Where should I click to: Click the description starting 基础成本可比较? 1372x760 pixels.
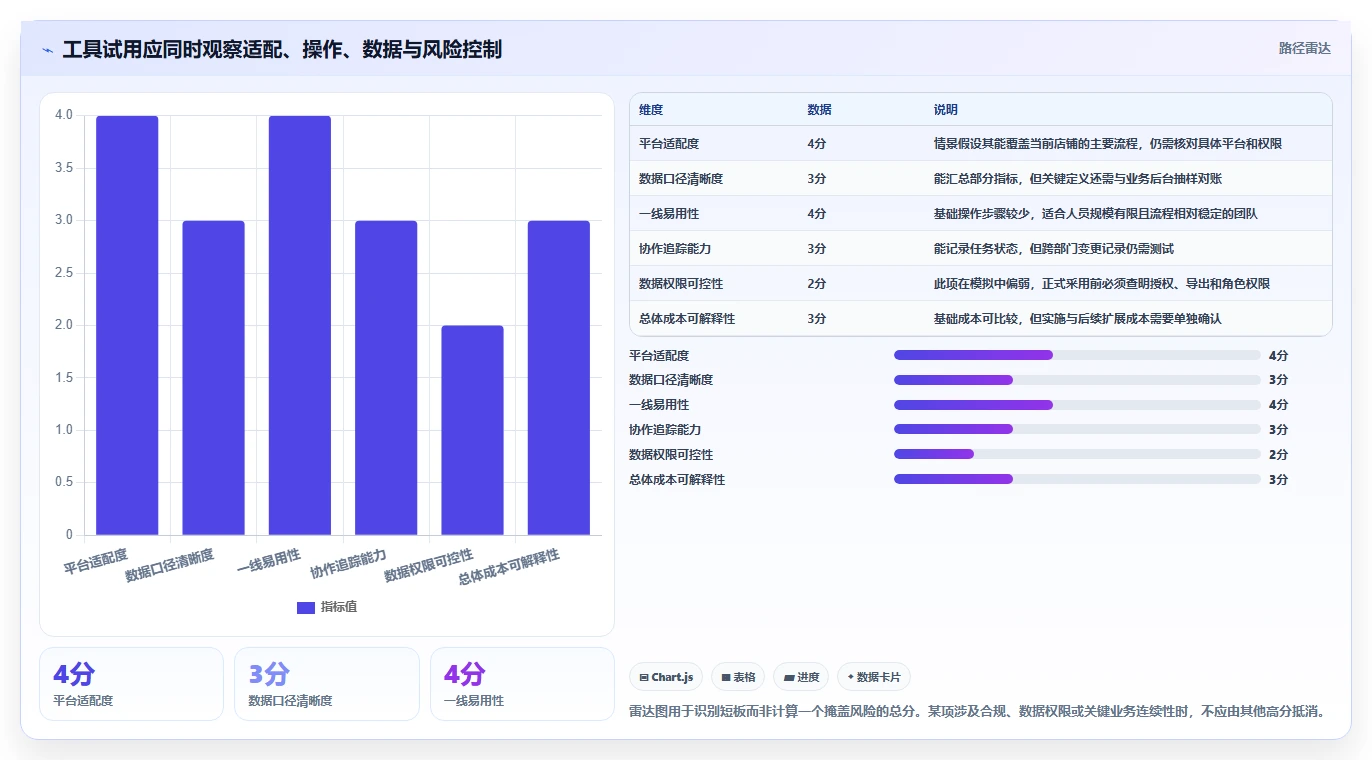click(x=1077, y=319)
